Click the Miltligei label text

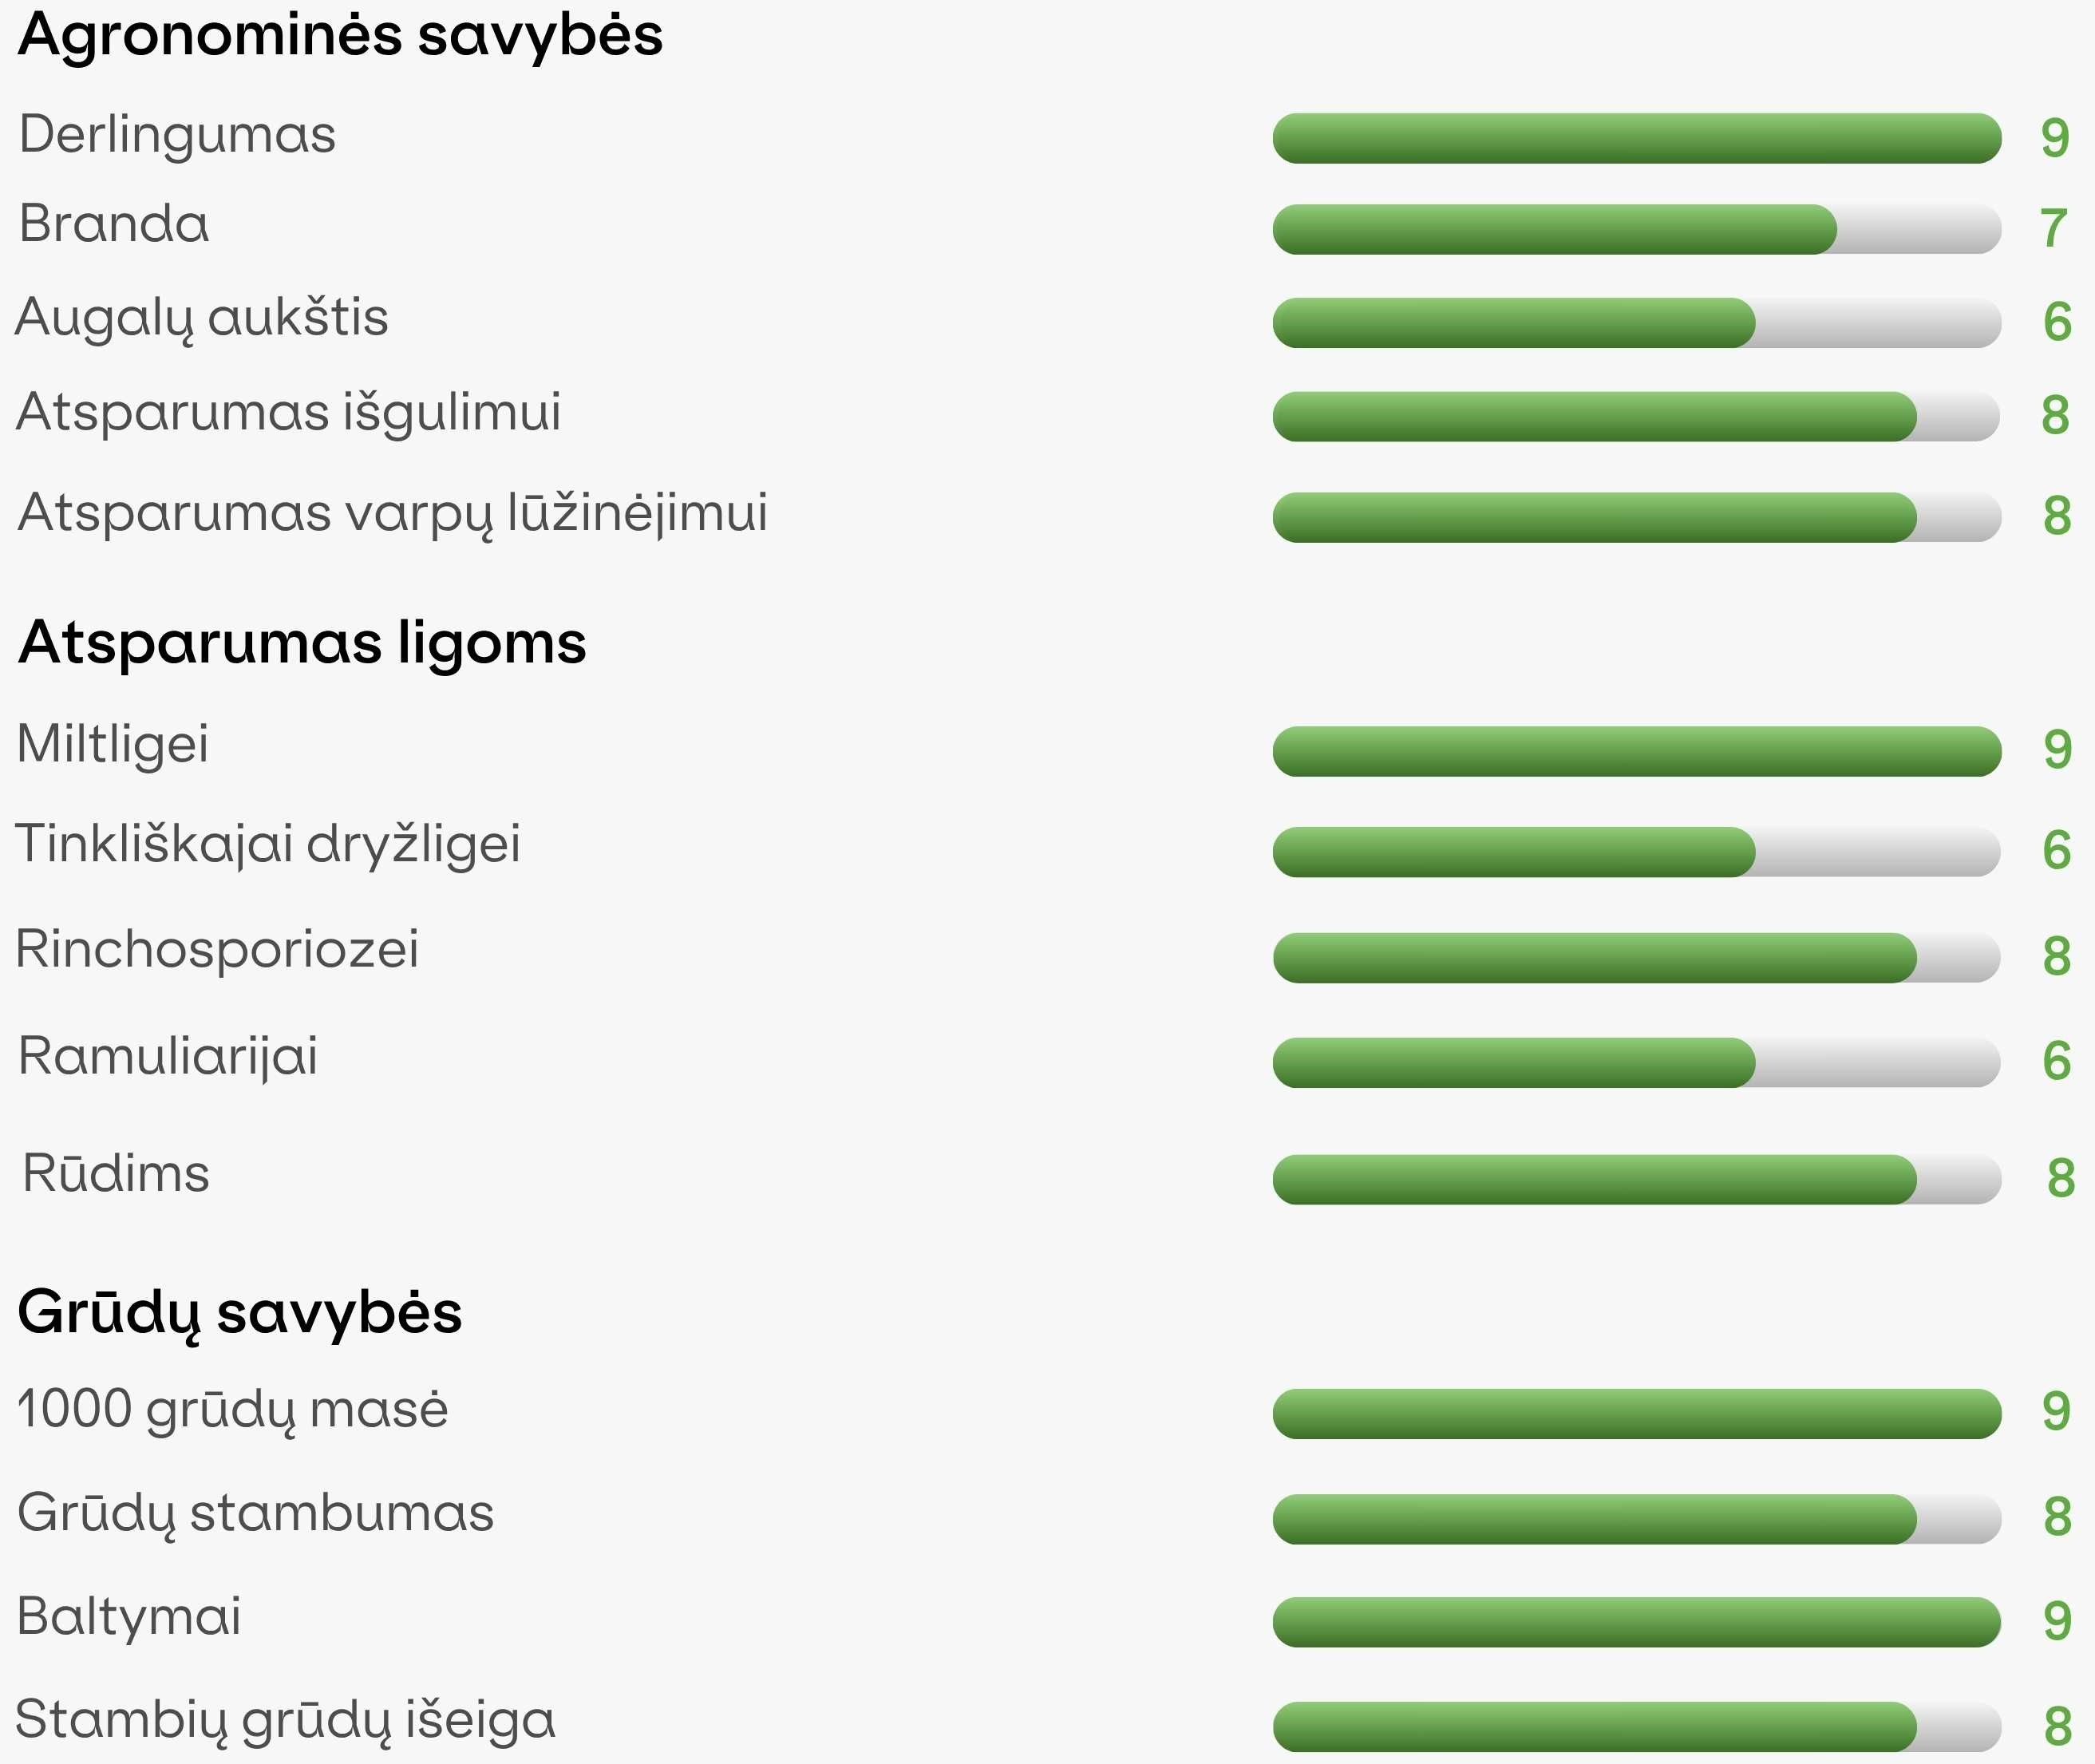(x=113, y=745)
